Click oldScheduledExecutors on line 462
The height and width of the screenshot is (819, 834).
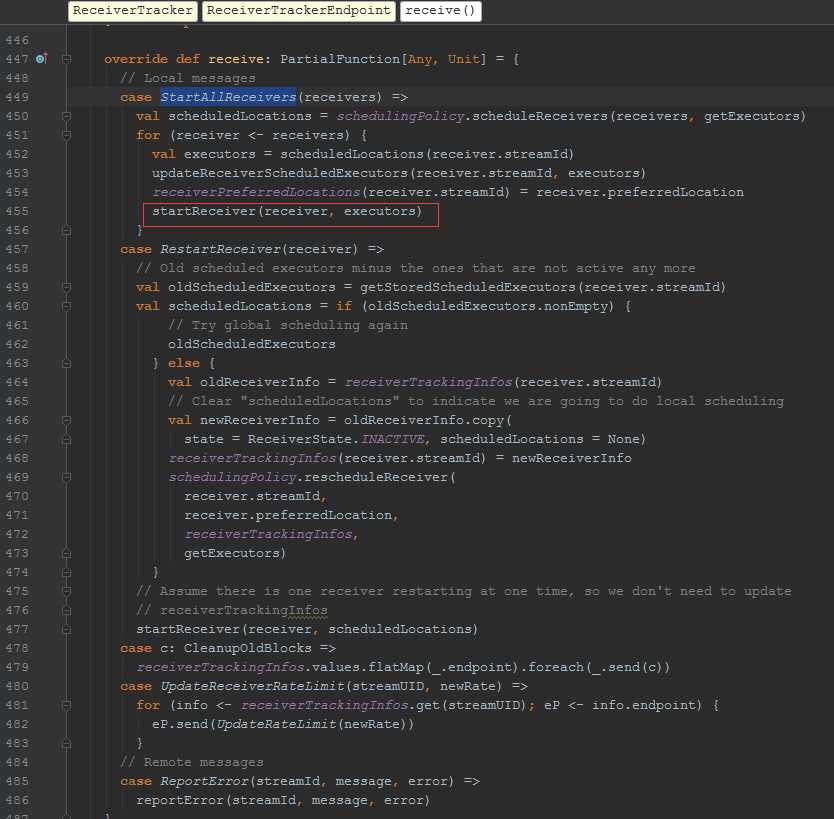tap(252, 344)
